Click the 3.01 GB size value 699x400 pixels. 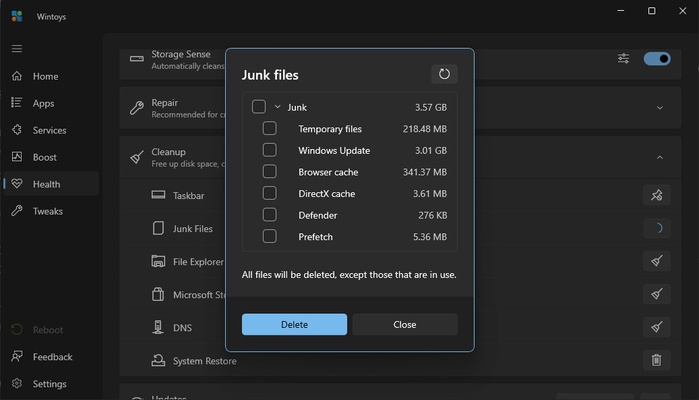[x=431, y=150]
